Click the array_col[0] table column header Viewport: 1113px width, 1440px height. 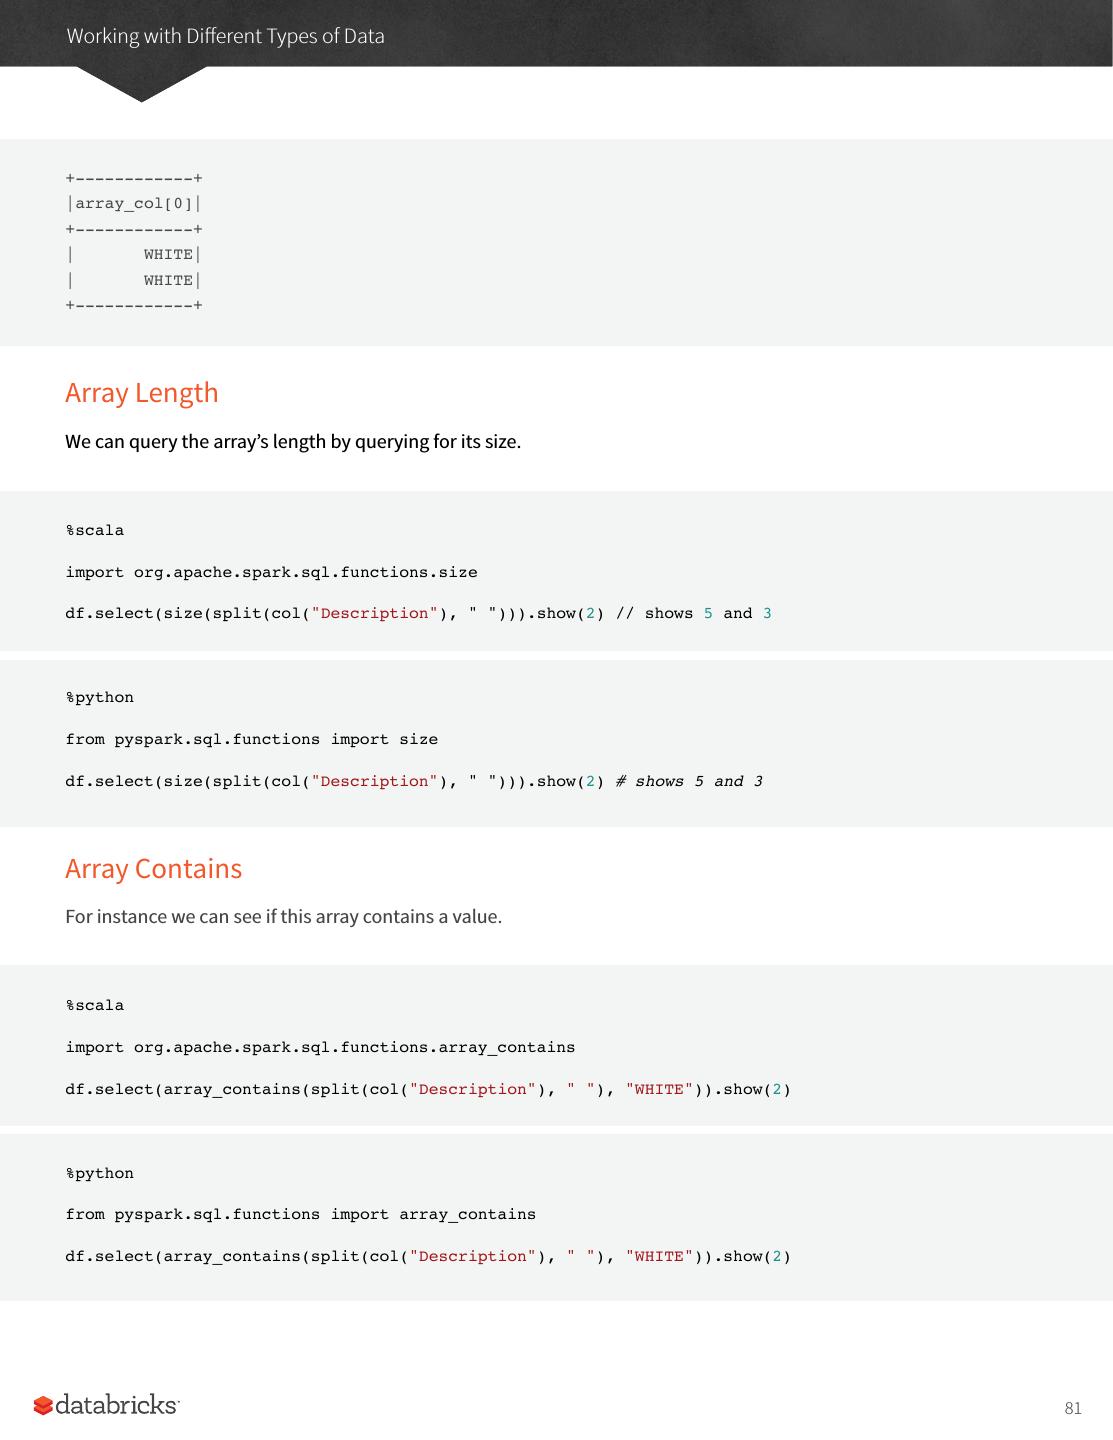[134, 204]
